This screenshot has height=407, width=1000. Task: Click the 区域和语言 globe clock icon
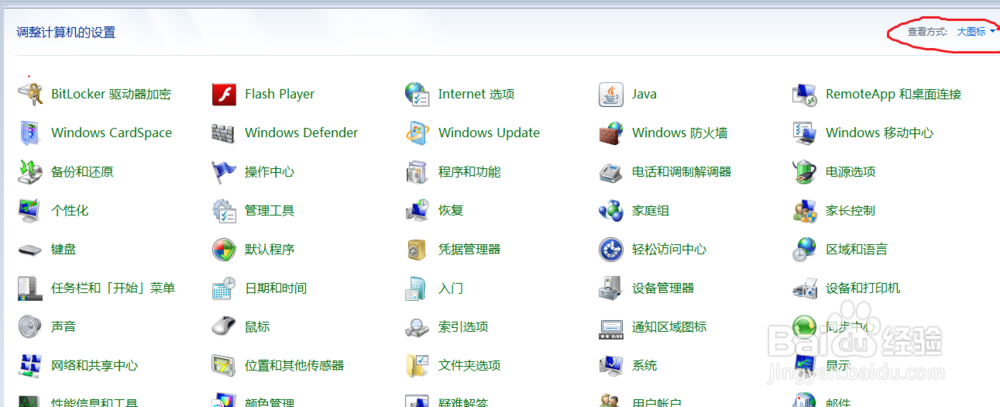pos(805,249)
